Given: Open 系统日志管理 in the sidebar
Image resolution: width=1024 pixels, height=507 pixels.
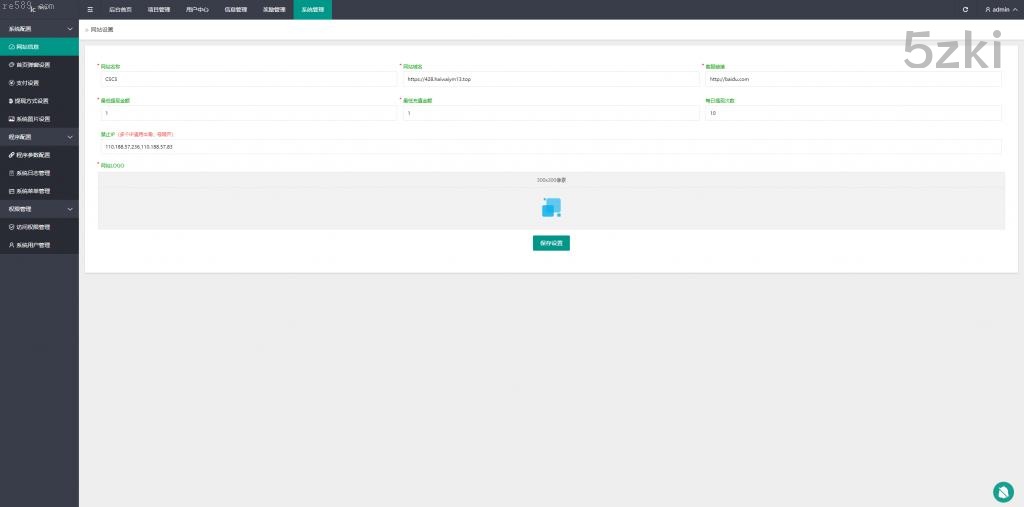Looking at the screenshot, I should coord(32,173).
